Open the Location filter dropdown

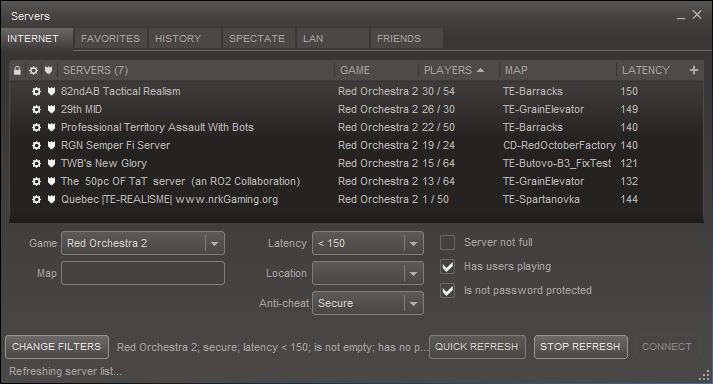pyautogui.click(x=367, y=273)
